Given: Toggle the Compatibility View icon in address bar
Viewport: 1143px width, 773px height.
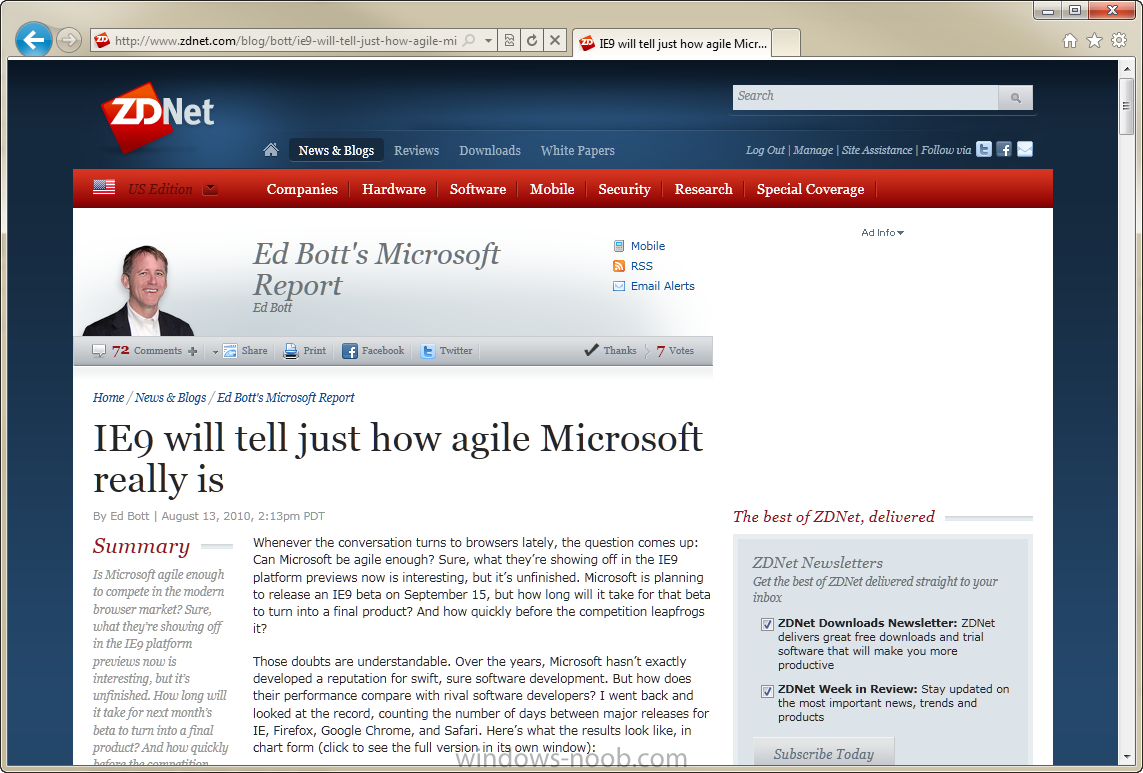Looking at the screenshot, I should [x=510, y=40].
